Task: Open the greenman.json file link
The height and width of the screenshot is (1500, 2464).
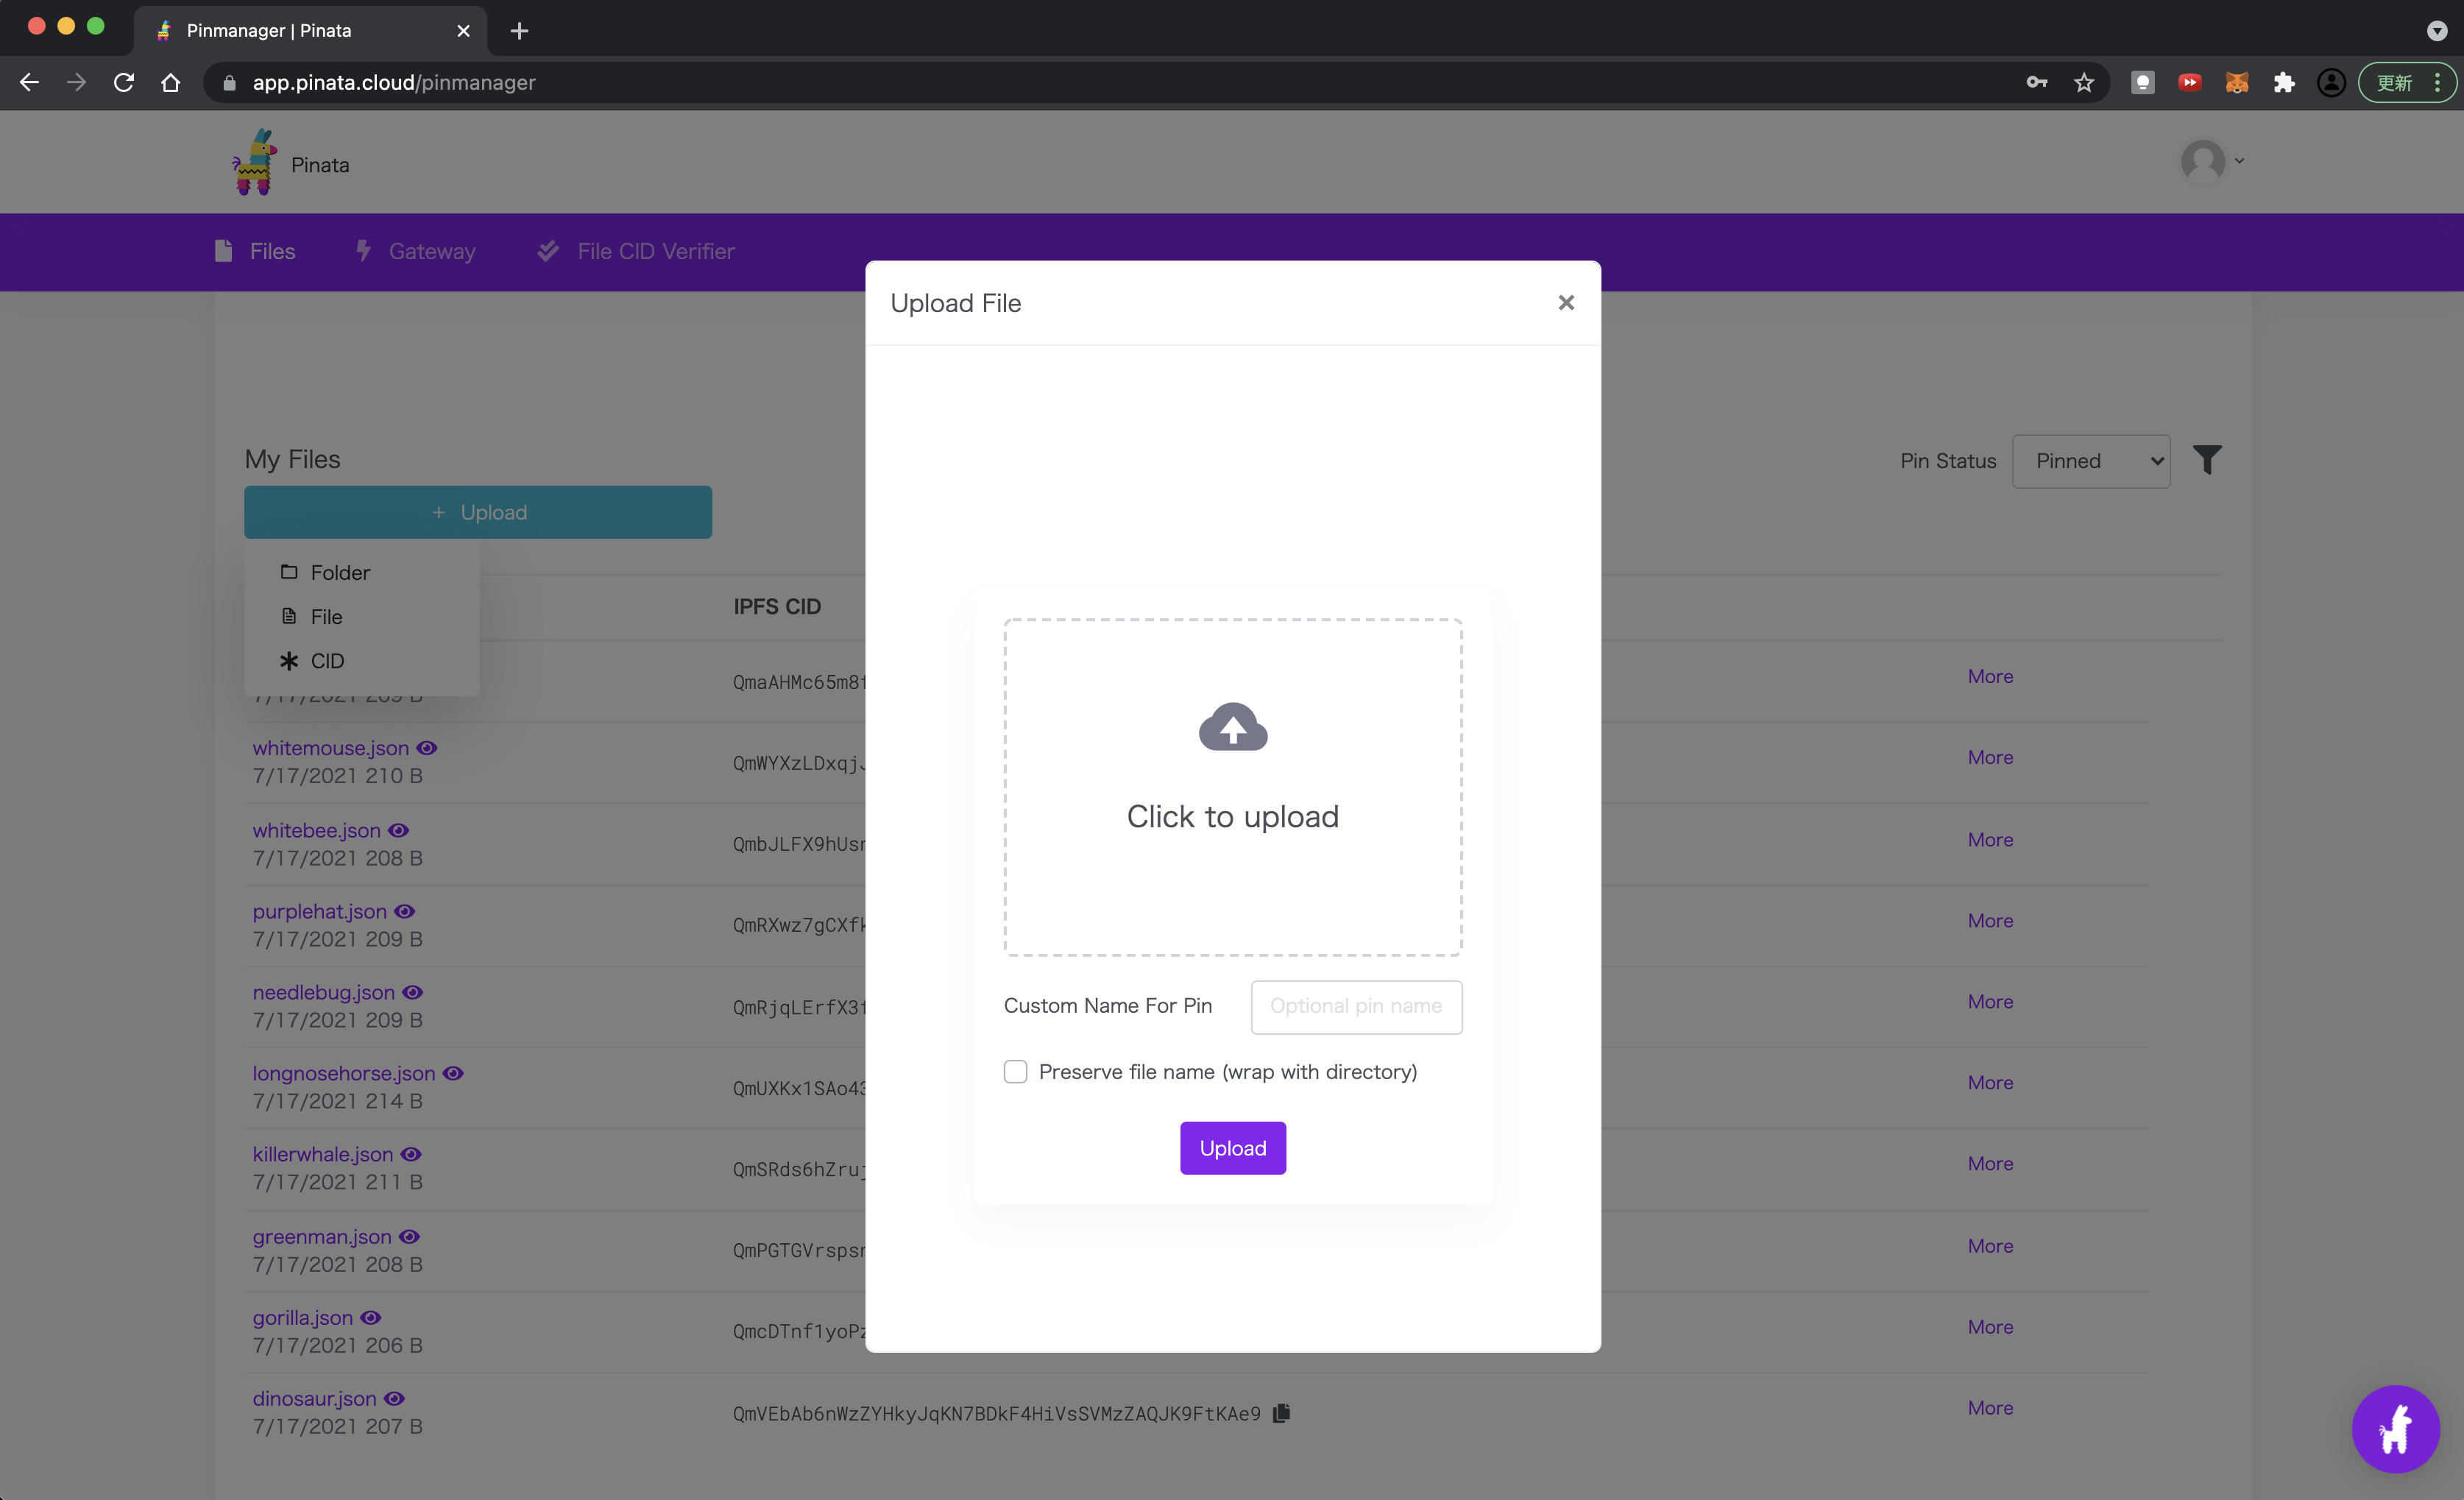Action: tap(322, 1237)
